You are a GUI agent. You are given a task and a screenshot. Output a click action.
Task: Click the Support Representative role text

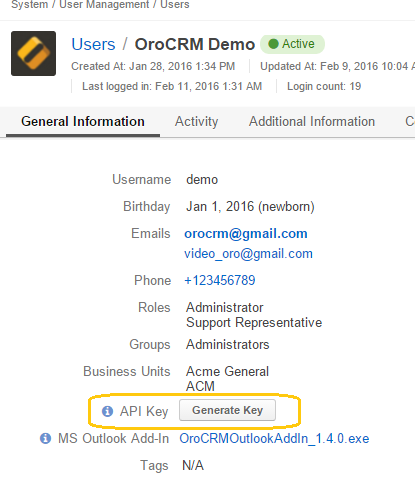(x=254, y=323)
